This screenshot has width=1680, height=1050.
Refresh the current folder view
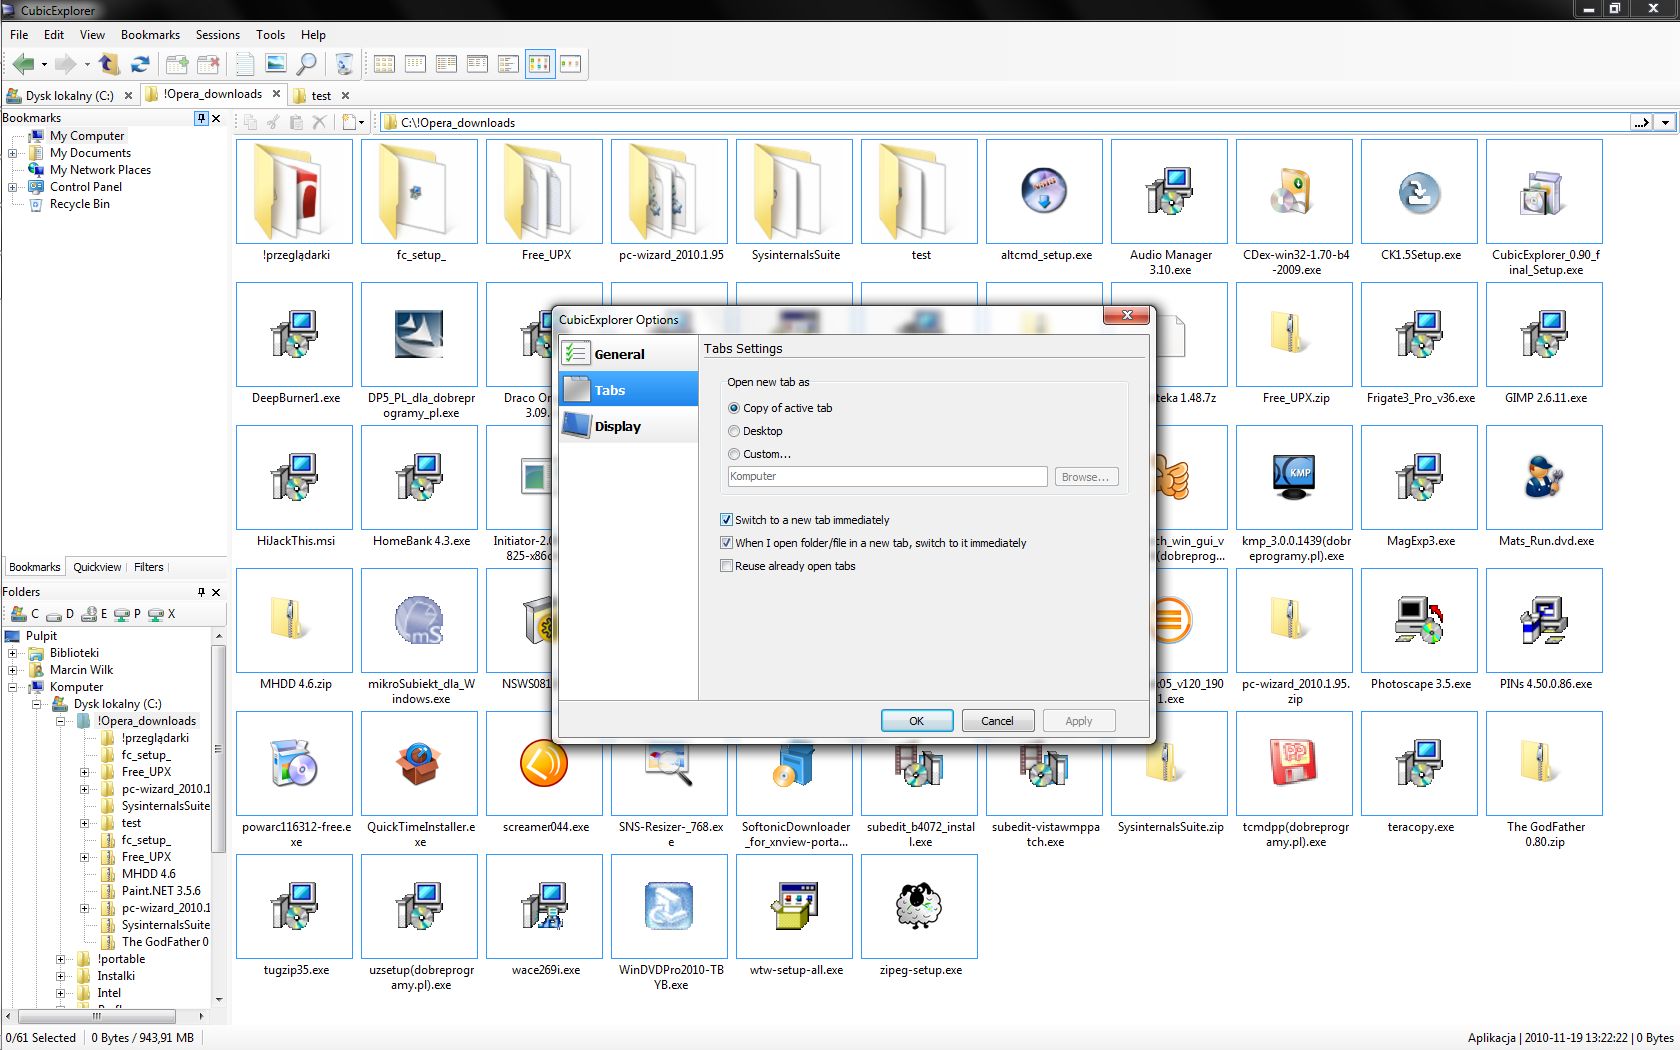click(x=140, y=64)
